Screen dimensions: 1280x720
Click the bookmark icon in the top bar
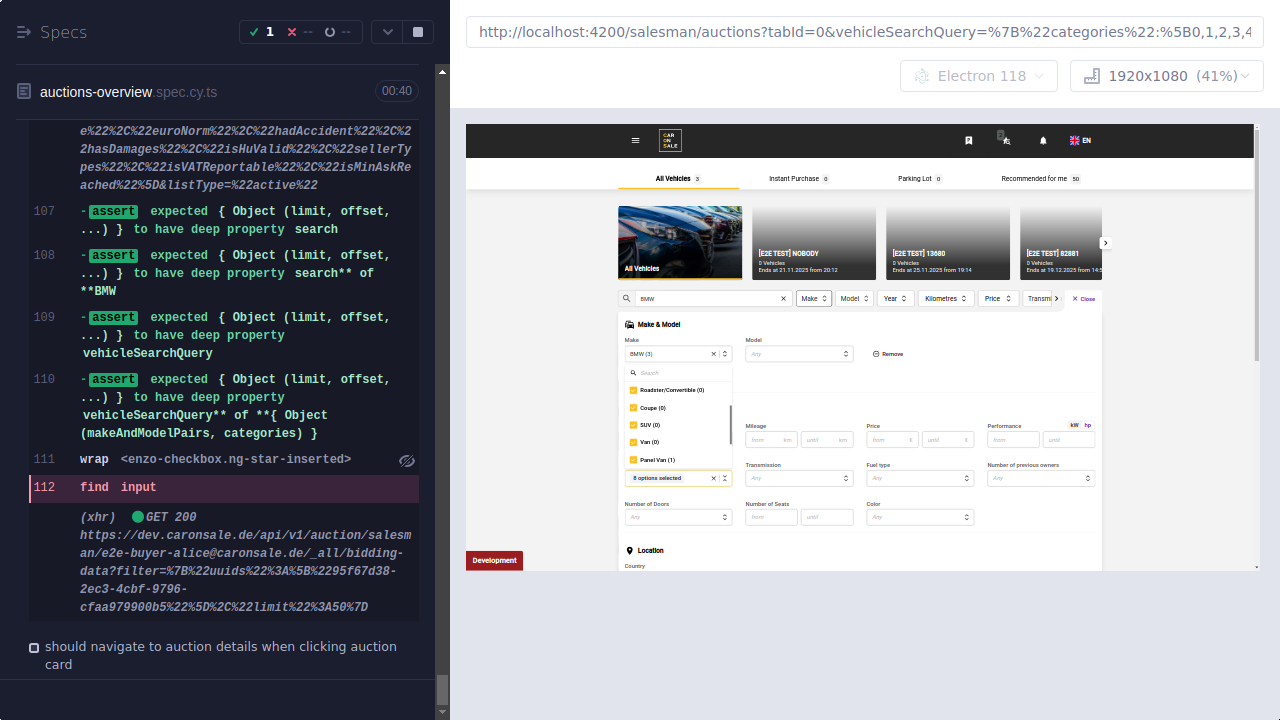(968, 141)
